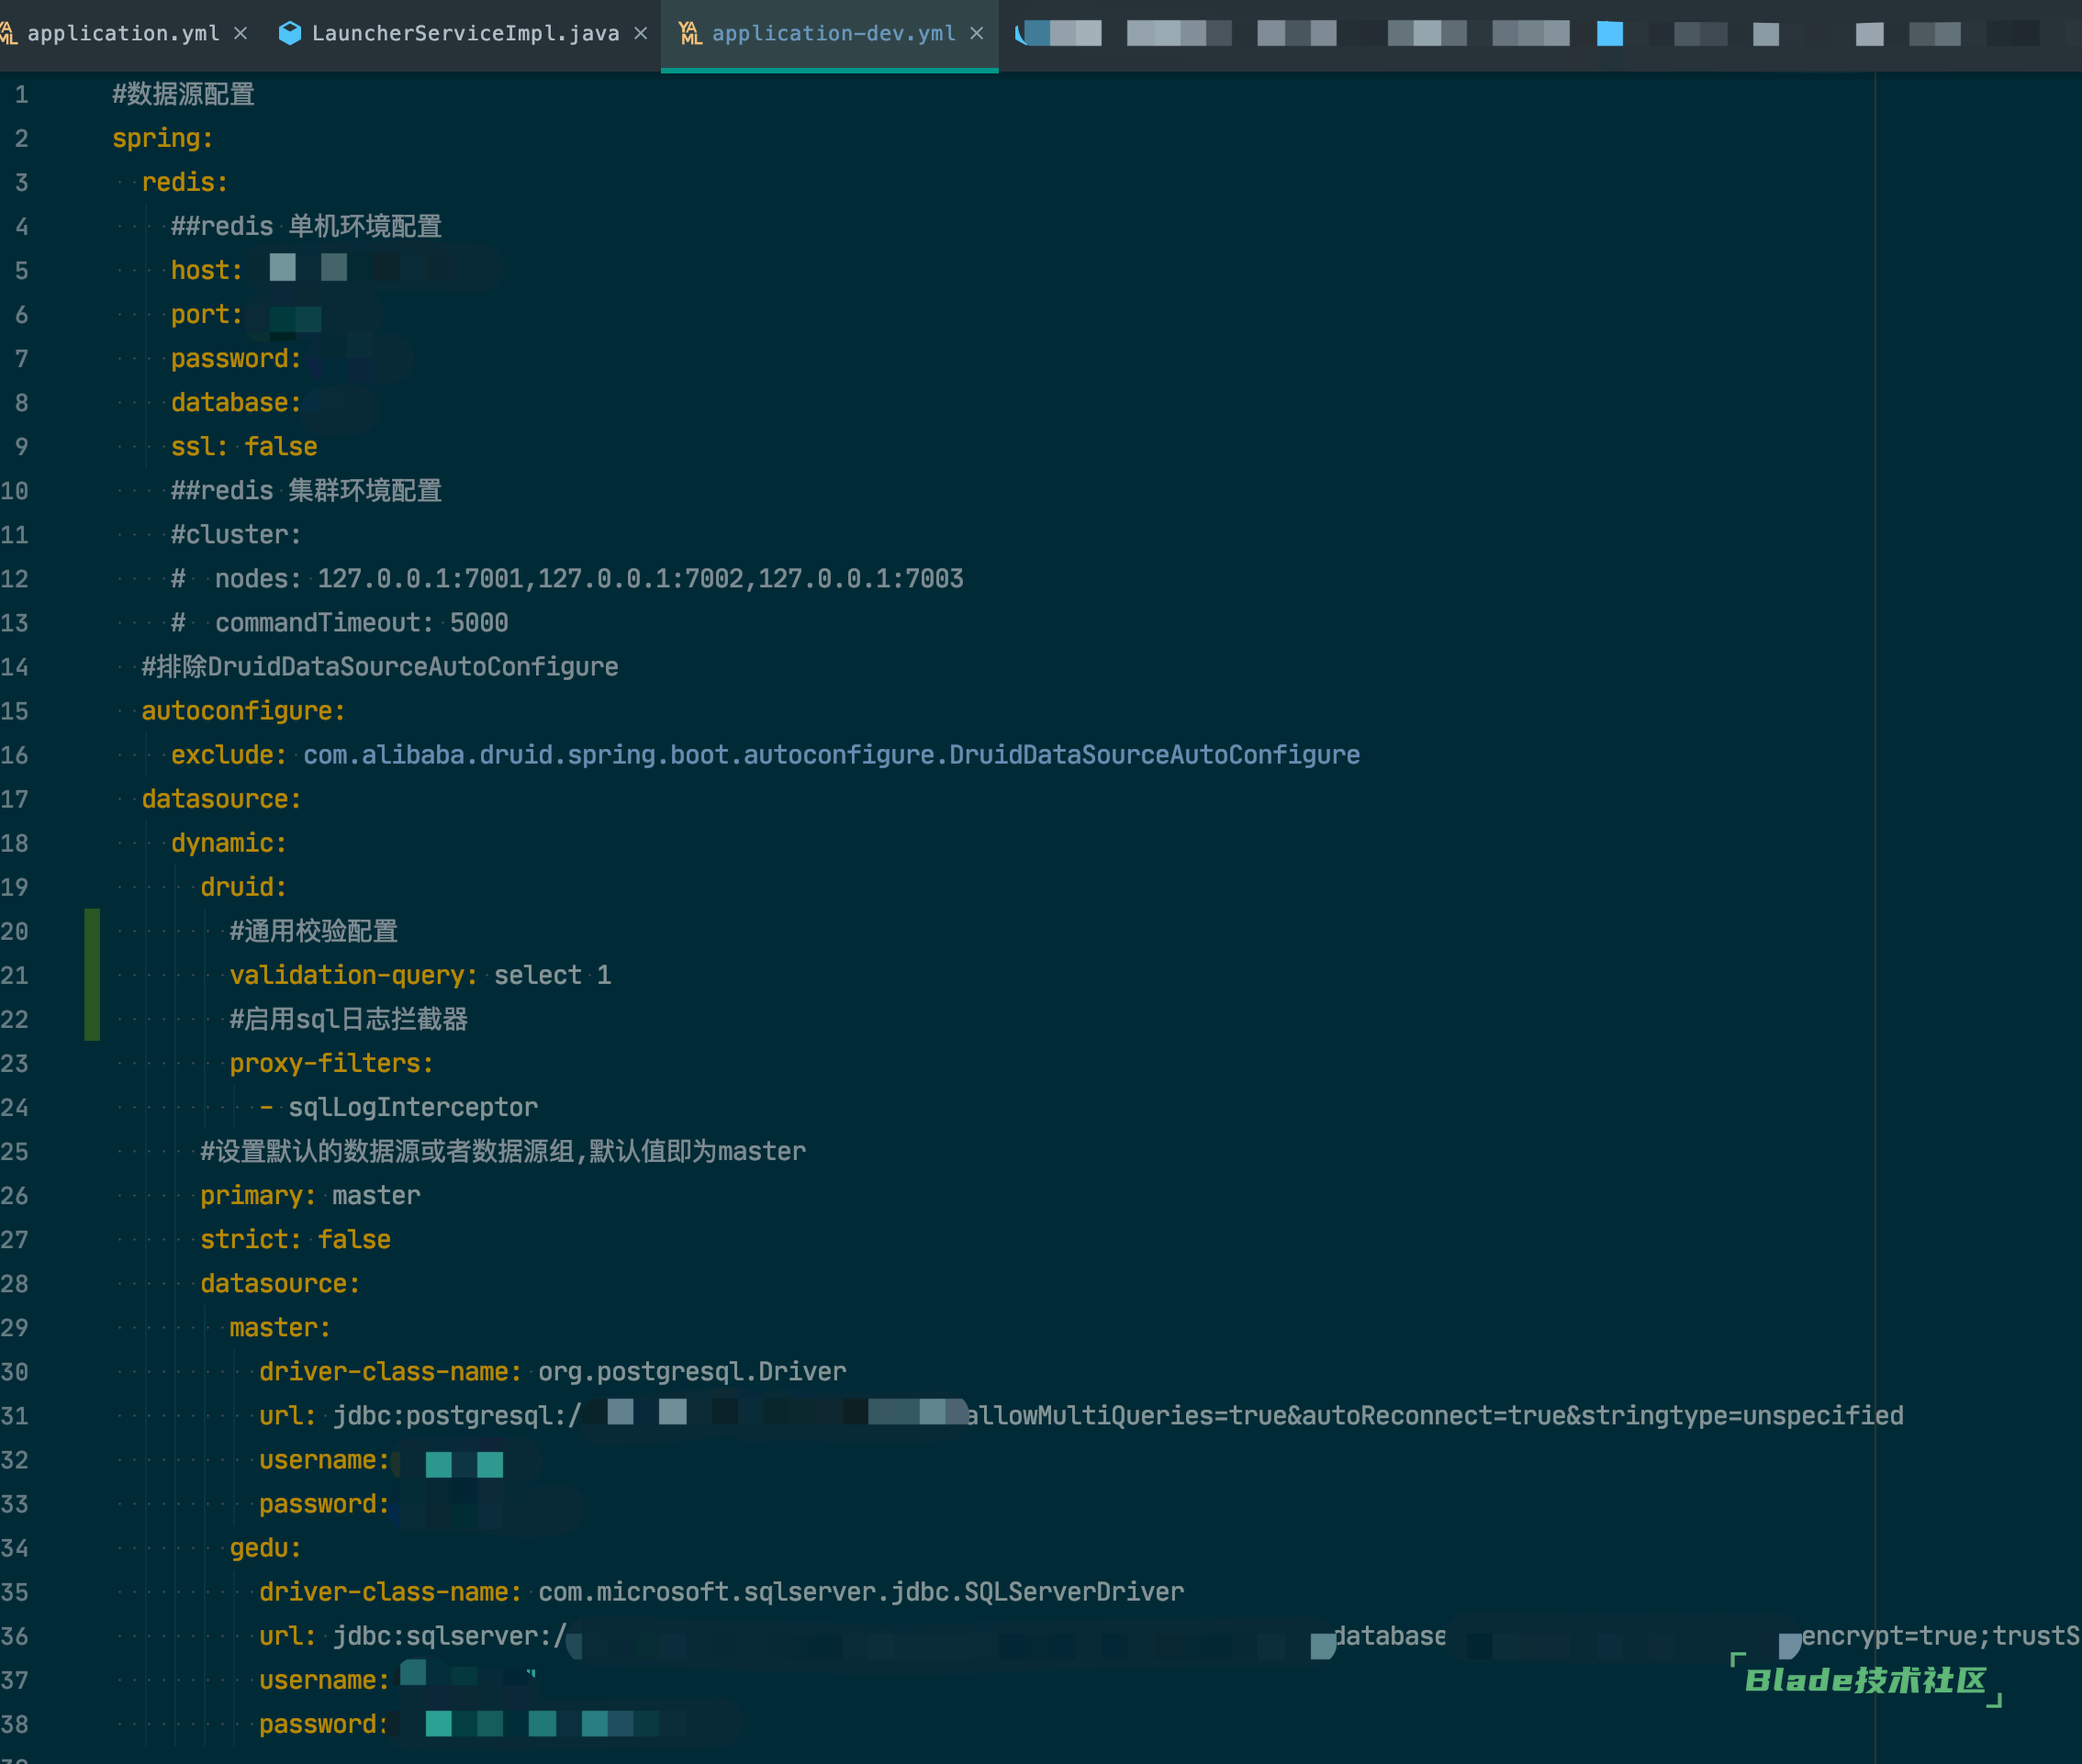The width and height of the screenshot is (2082, 1764).
Task: Click the gedu 'password:' key on line 38
Action: click(324, 1724)
